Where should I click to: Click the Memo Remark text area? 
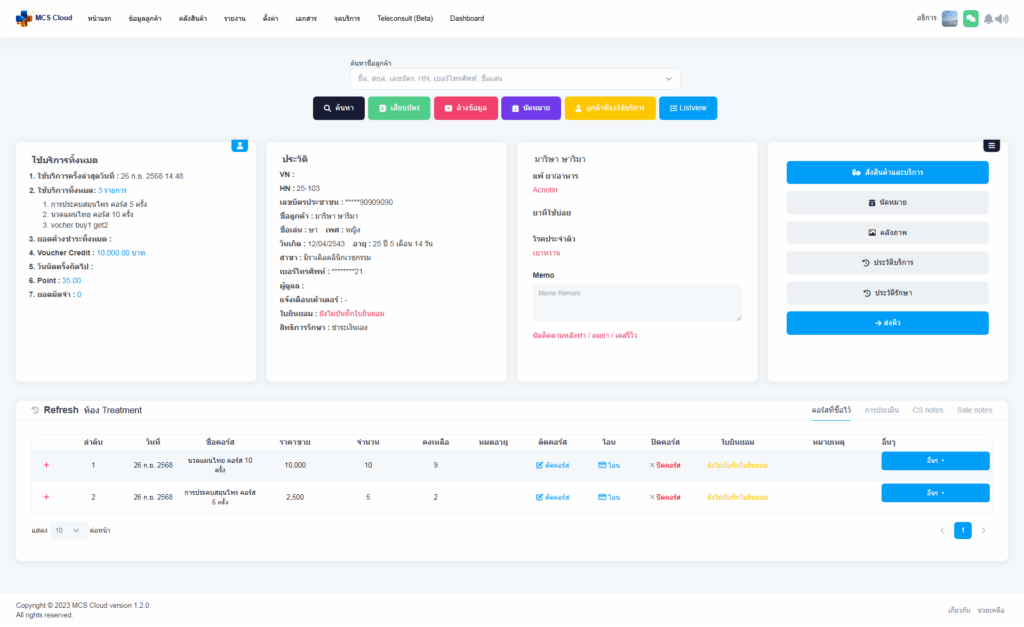[x=637, y=302]
